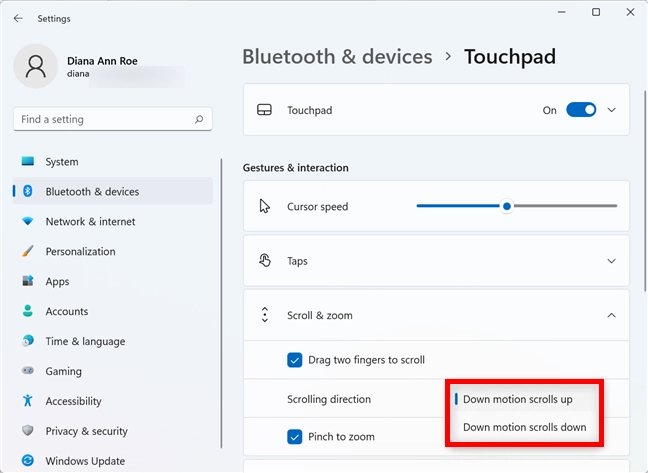Minimize the Settings window

pos(562,12)
